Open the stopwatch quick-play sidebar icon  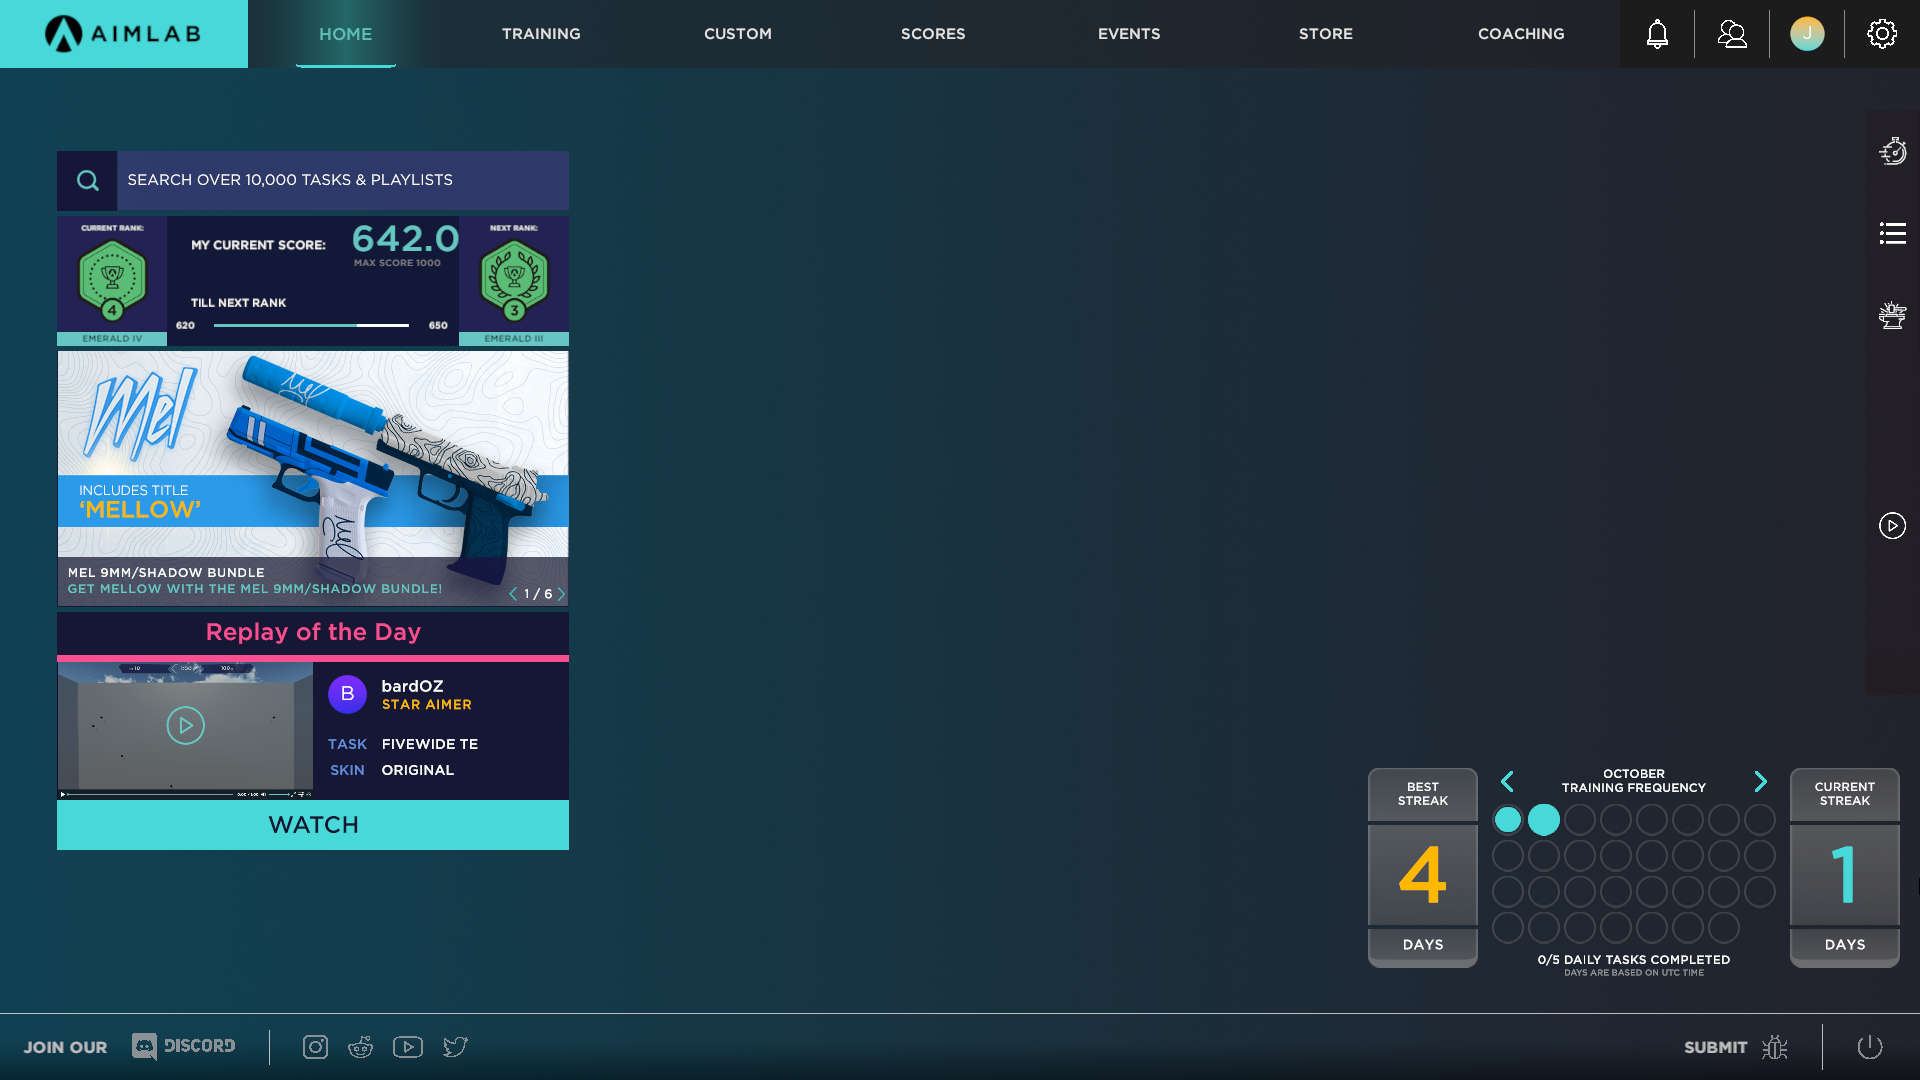1892,151
